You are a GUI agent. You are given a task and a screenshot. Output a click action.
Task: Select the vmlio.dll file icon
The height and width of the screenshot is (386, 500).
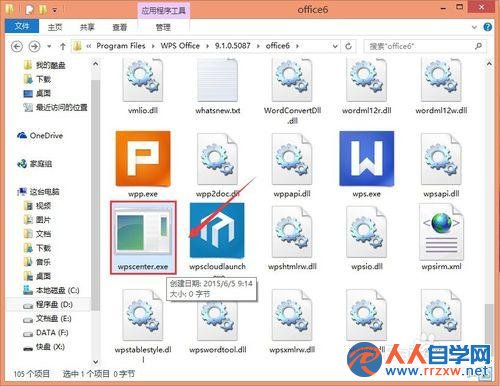point(143,80)
